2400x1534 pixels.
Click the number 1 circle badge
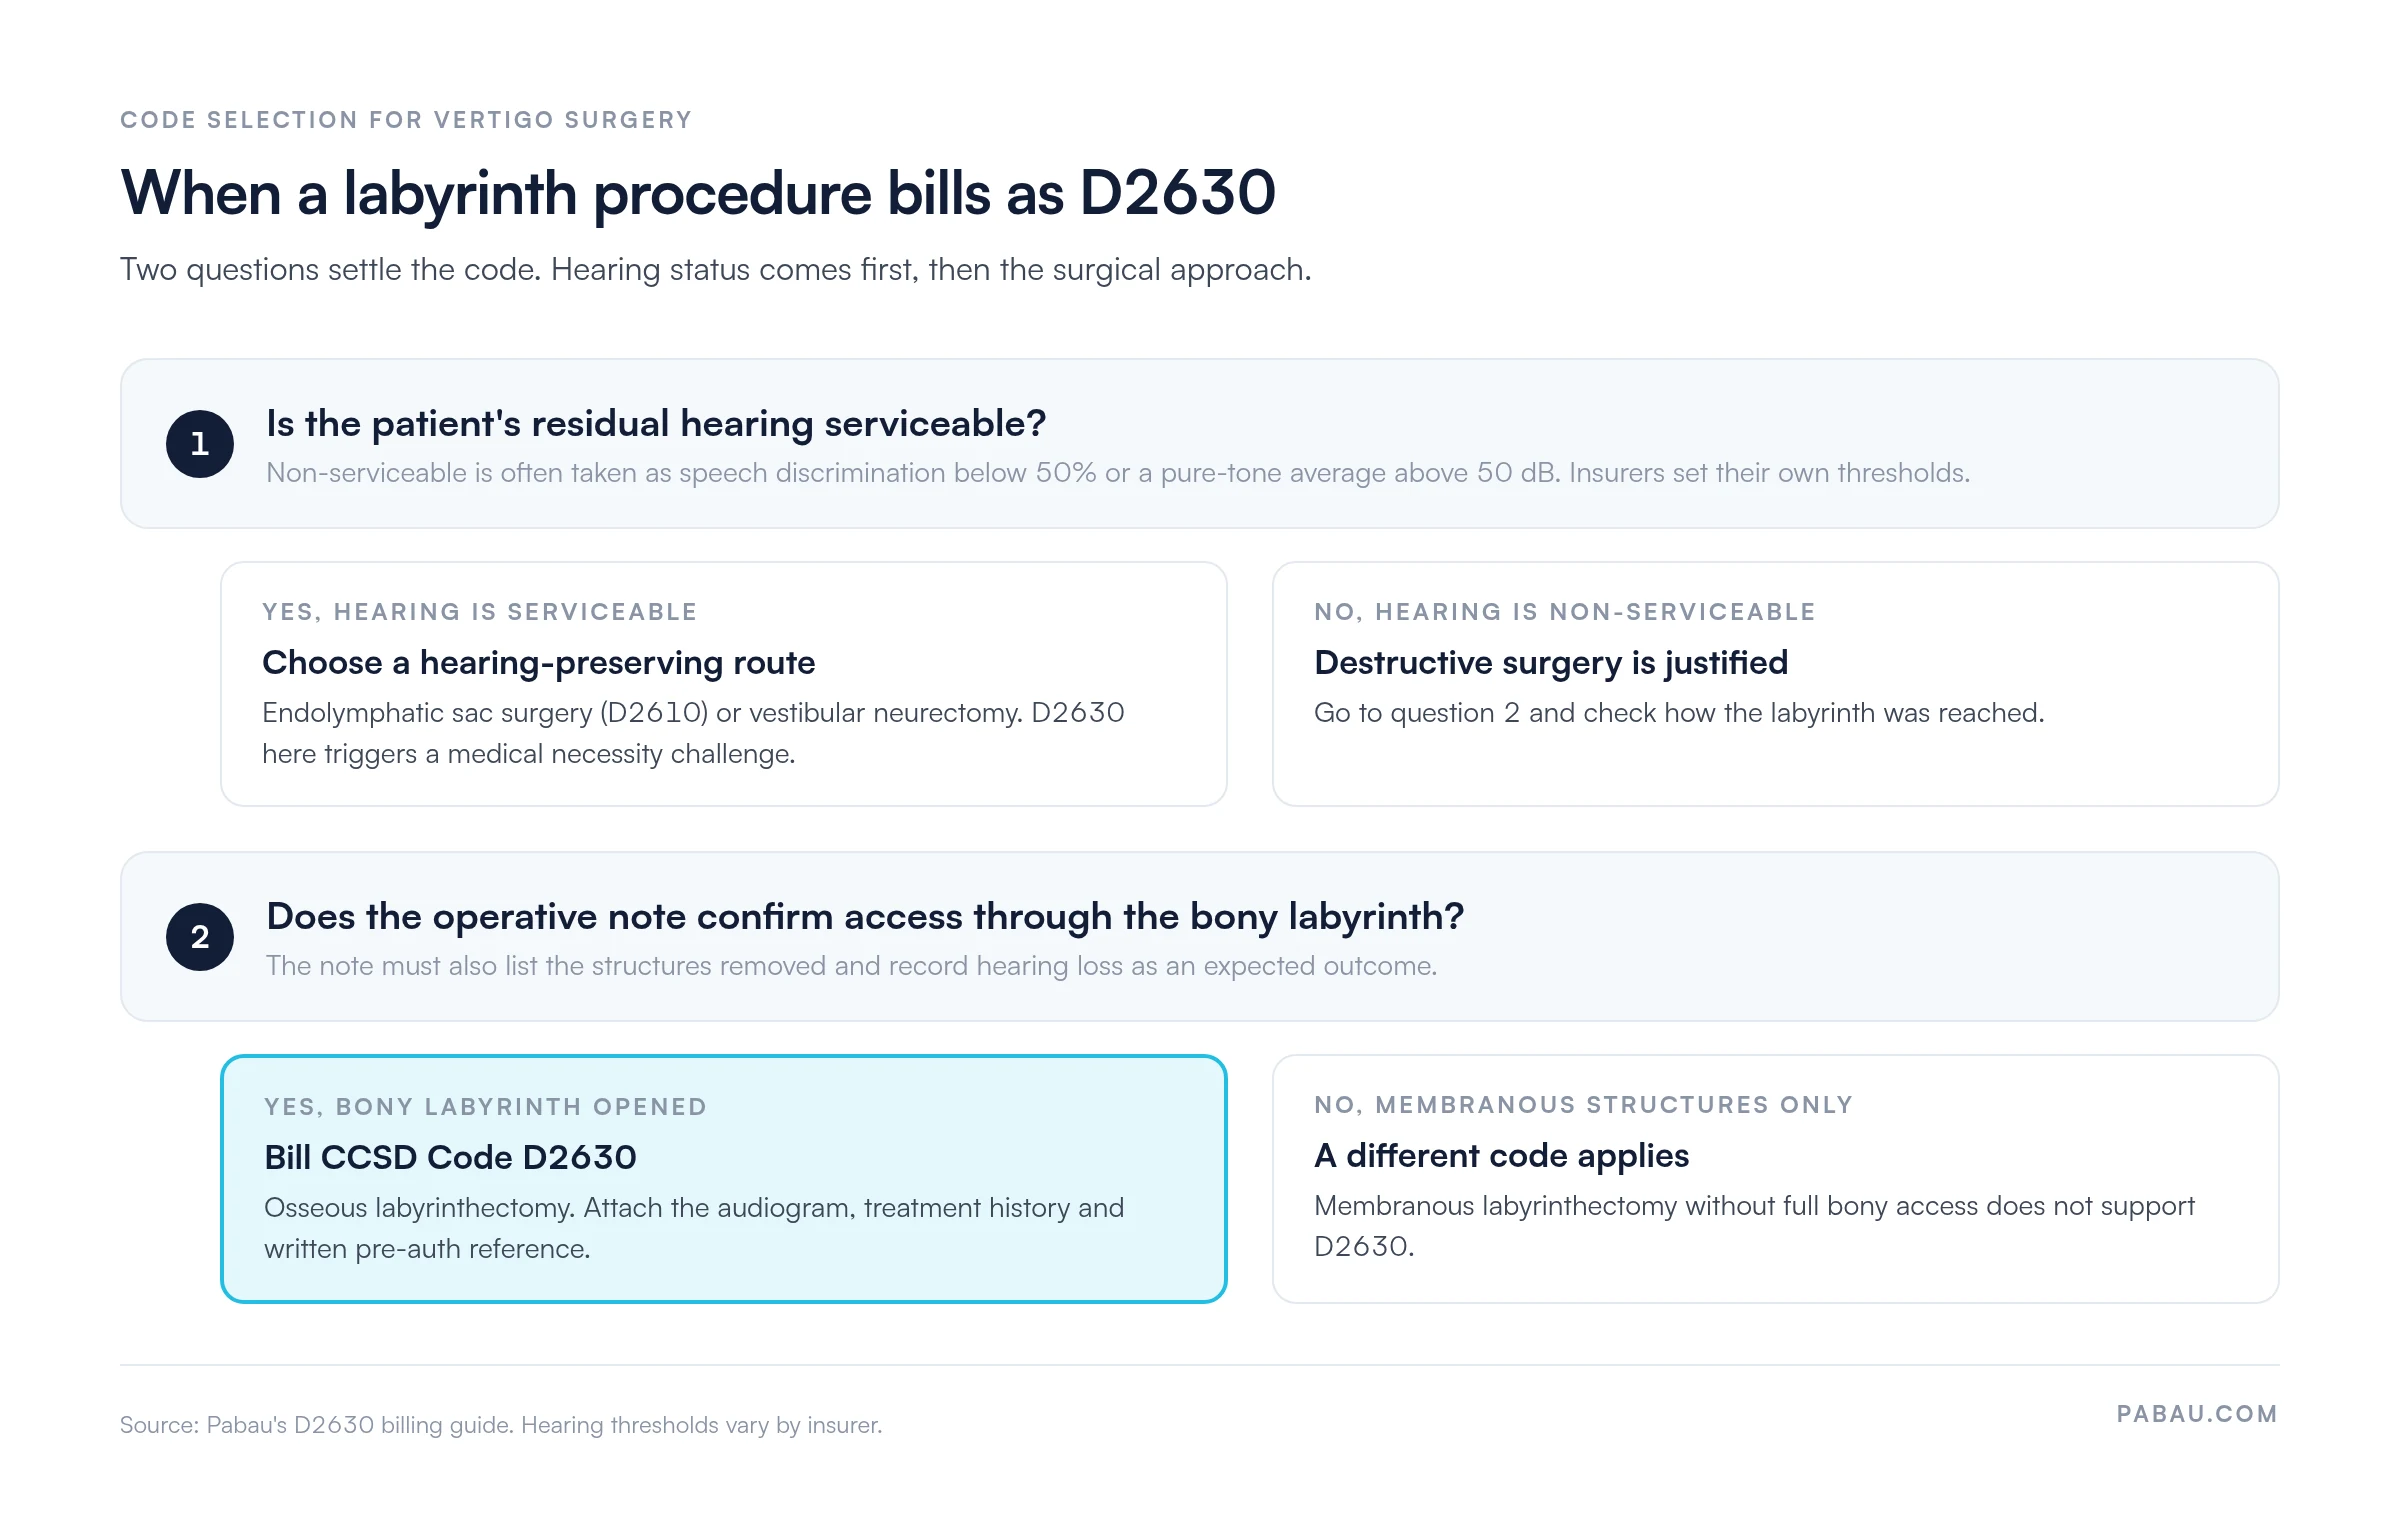tap(200, 444)
